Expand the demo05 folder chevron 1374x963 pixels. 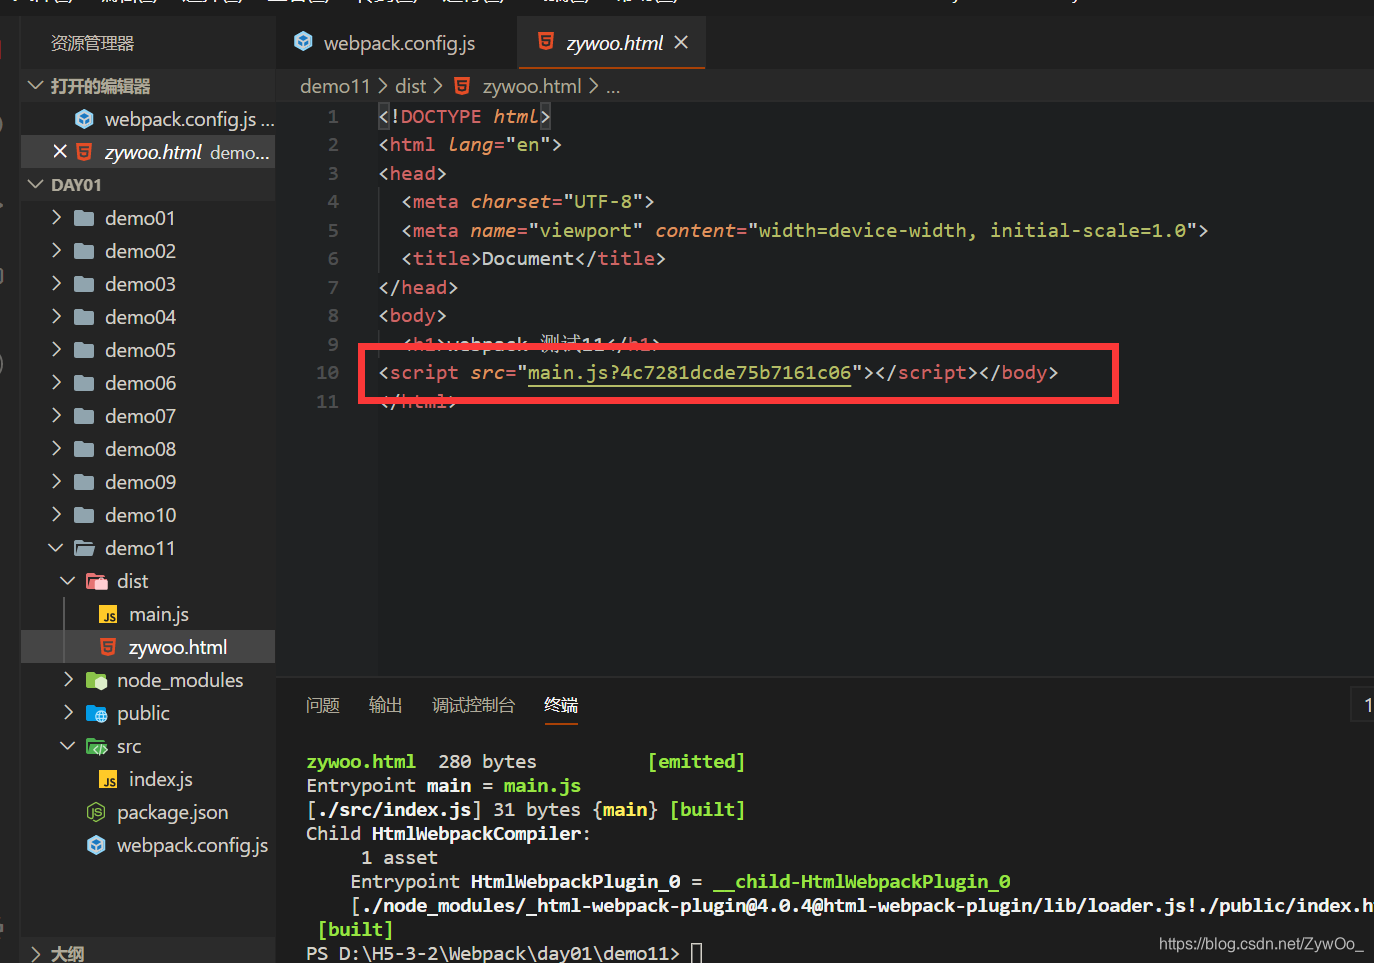click(56, 350)
